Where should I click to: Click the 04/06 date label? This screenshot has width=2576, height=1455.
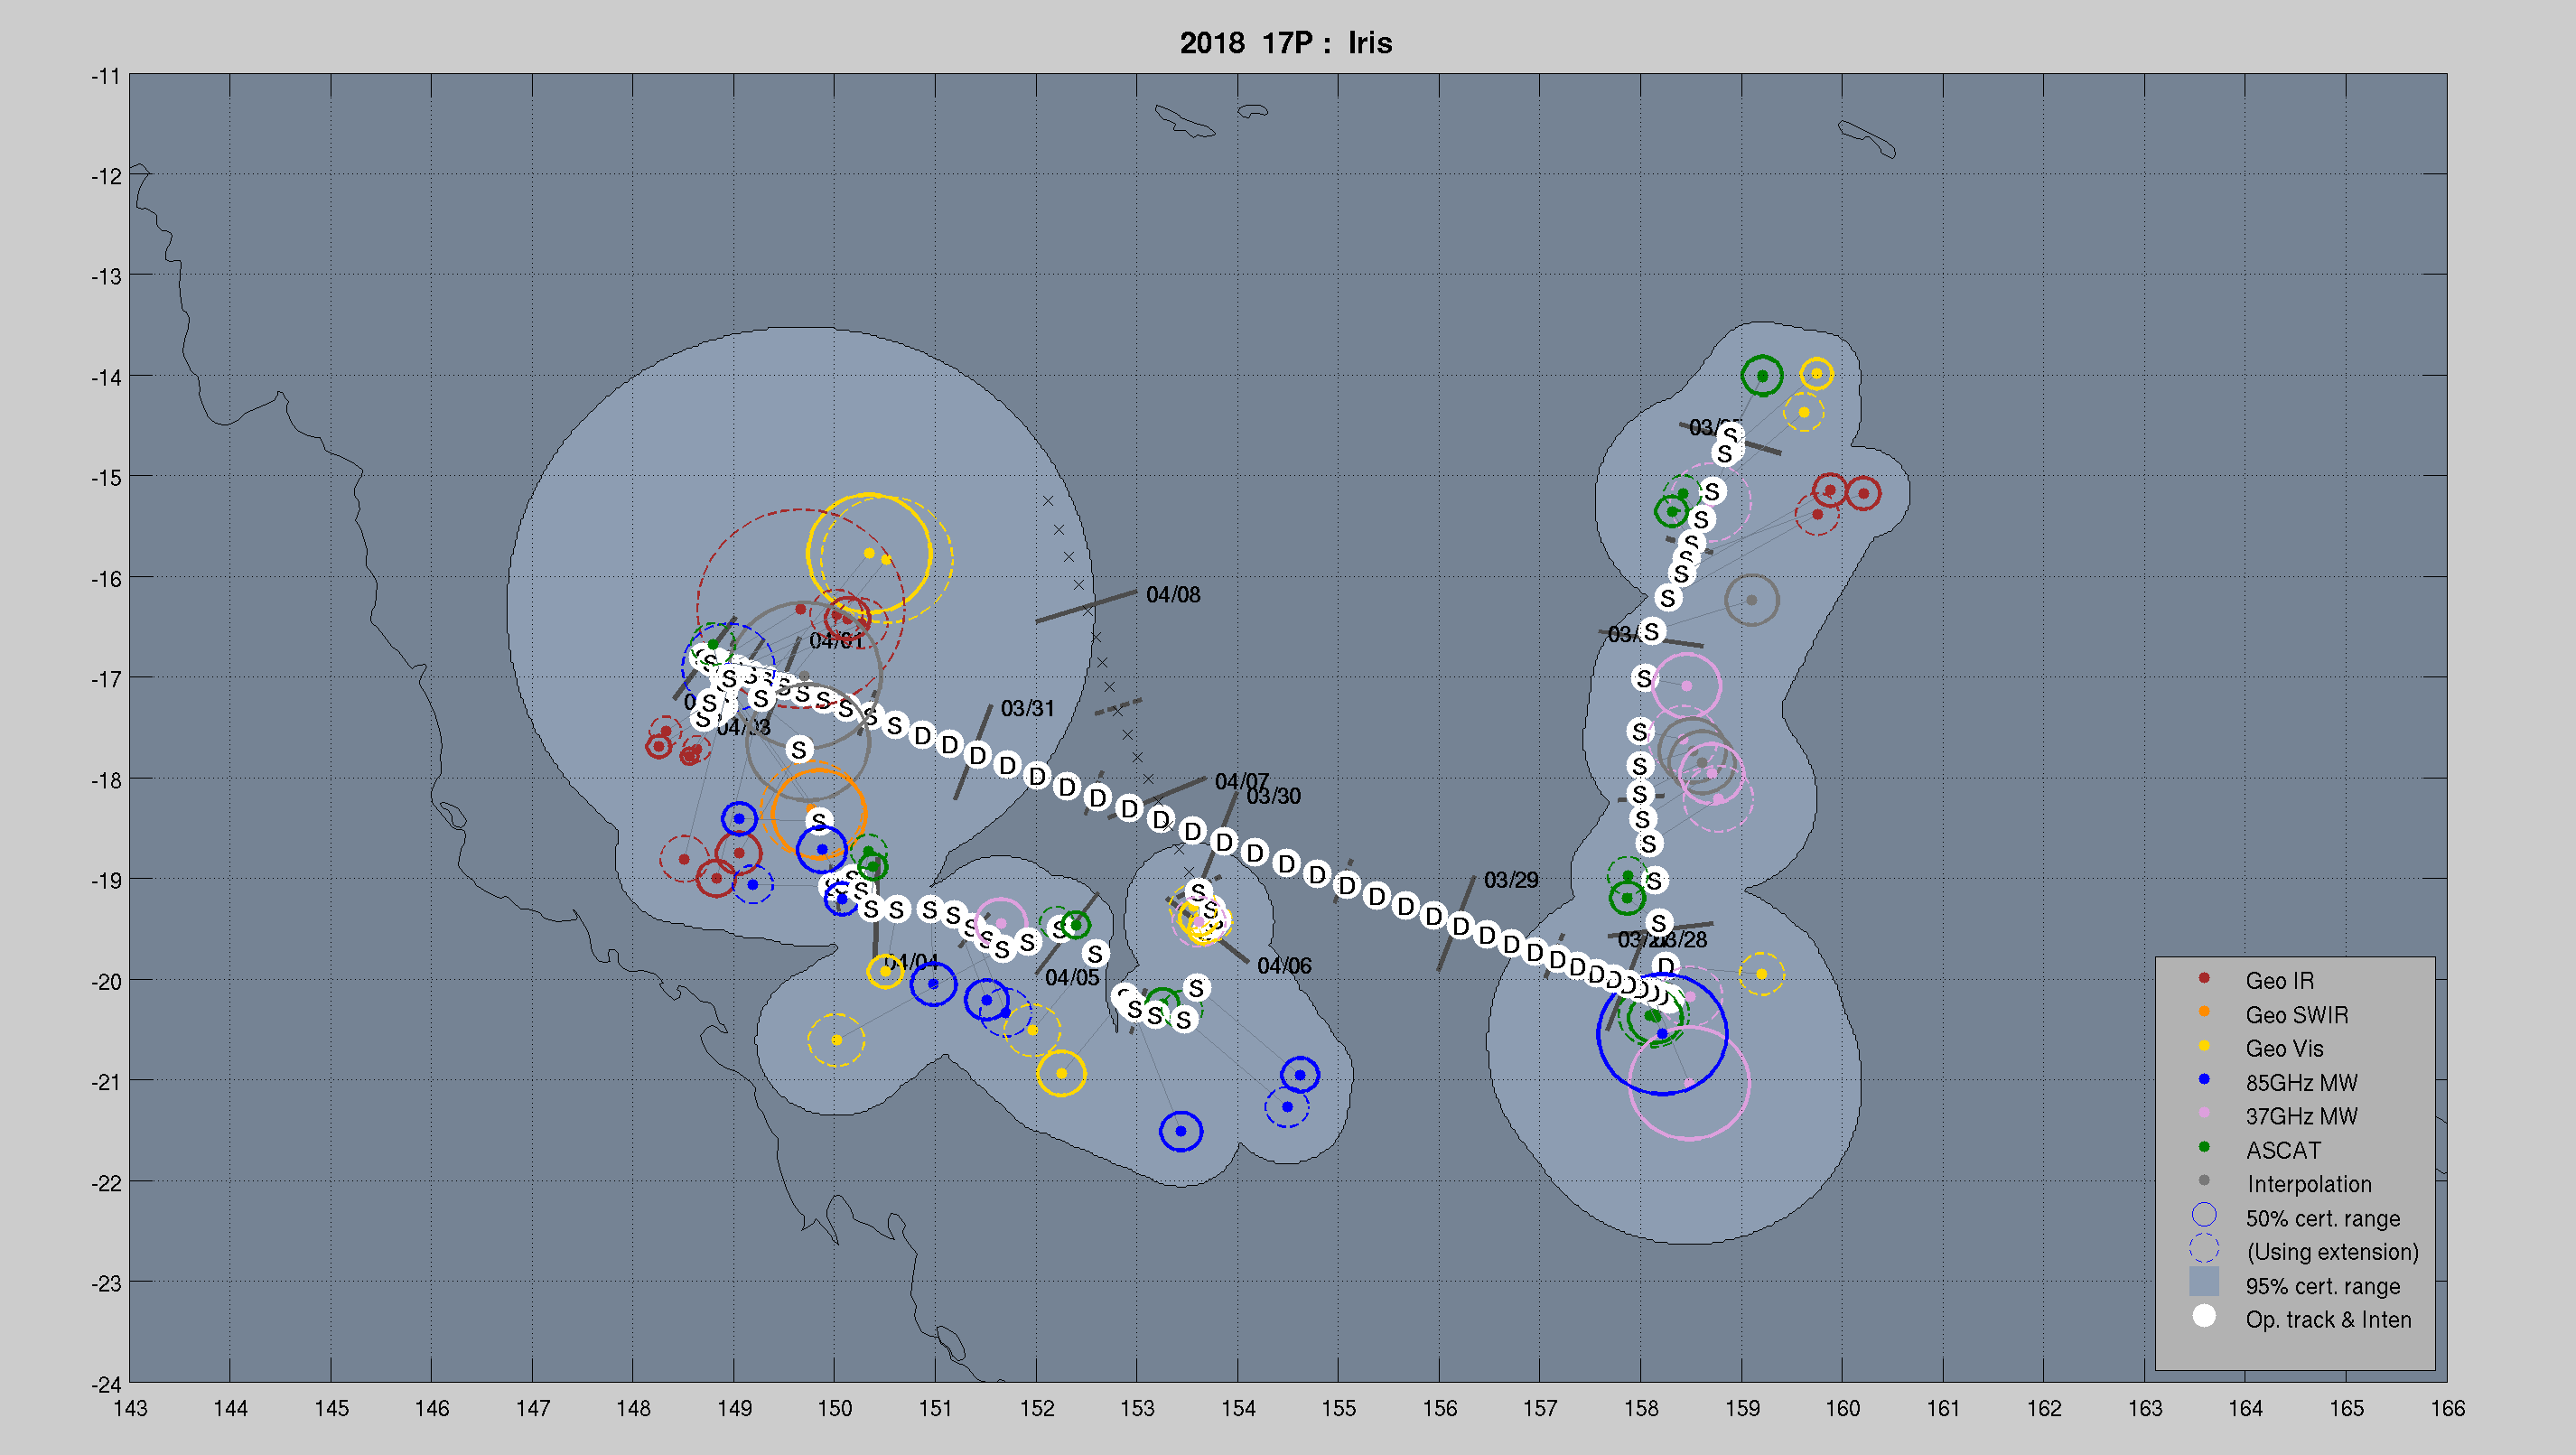pos(1284,966)
